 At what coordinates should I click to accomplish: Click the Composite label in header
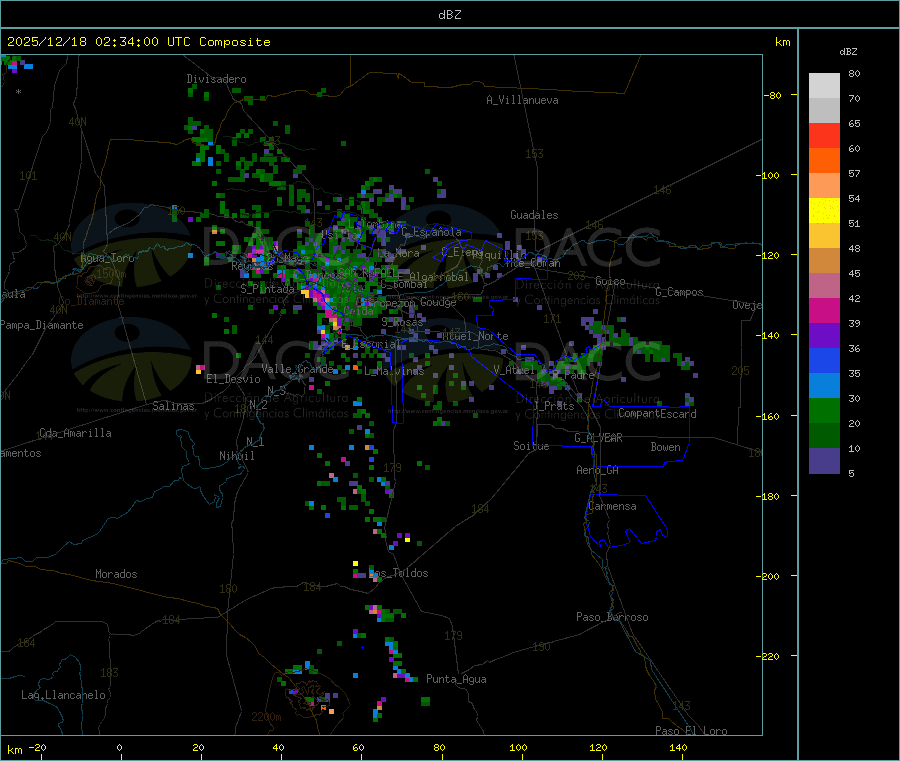[235, 42]
